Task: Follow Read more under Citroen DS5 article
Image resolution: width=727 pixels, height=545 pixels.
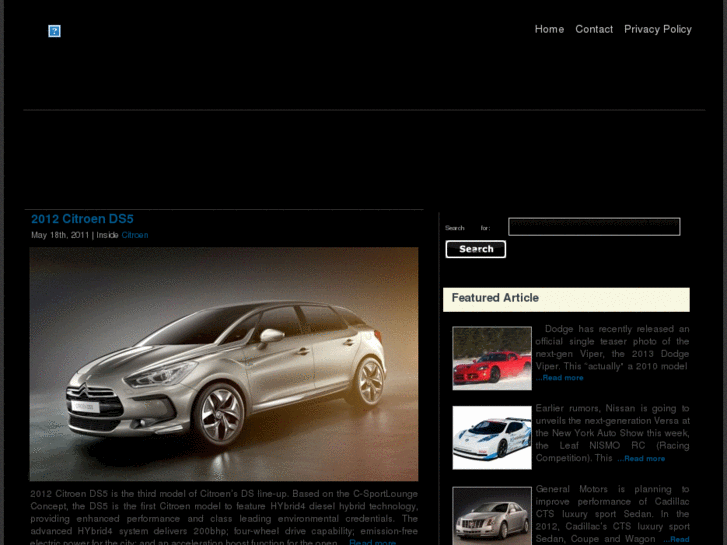Action: pyautogui.click(x=373, y=542)
